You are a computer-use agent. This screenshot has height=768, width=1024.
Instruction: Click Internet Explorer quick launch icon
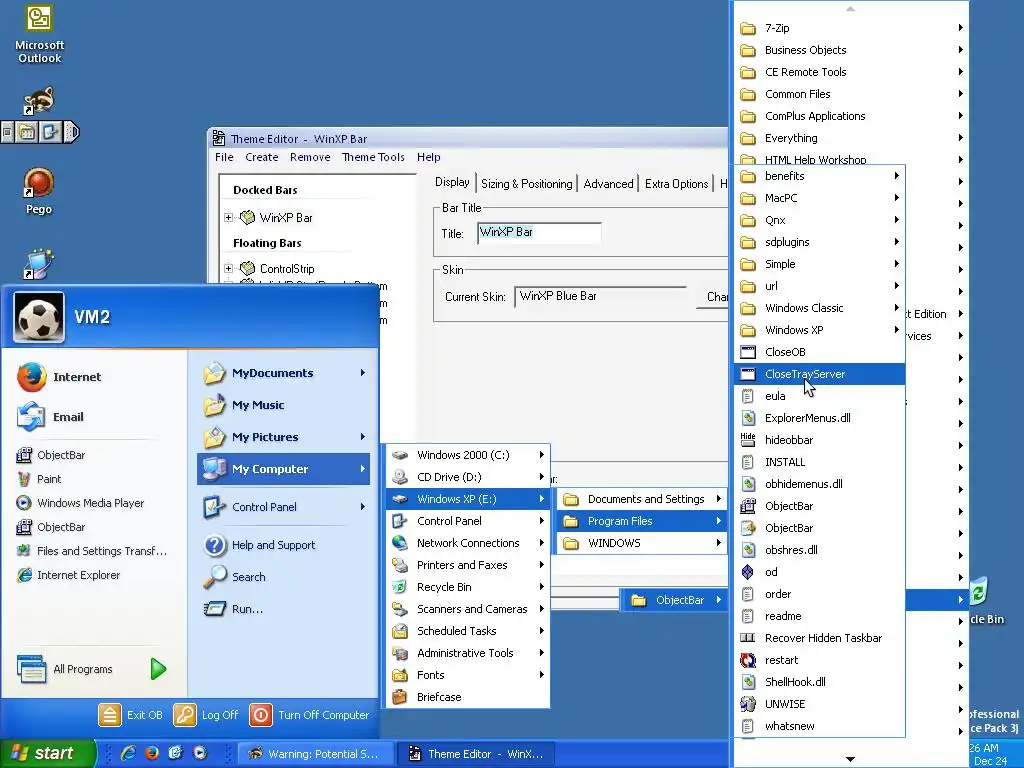(x=128, y=753)
